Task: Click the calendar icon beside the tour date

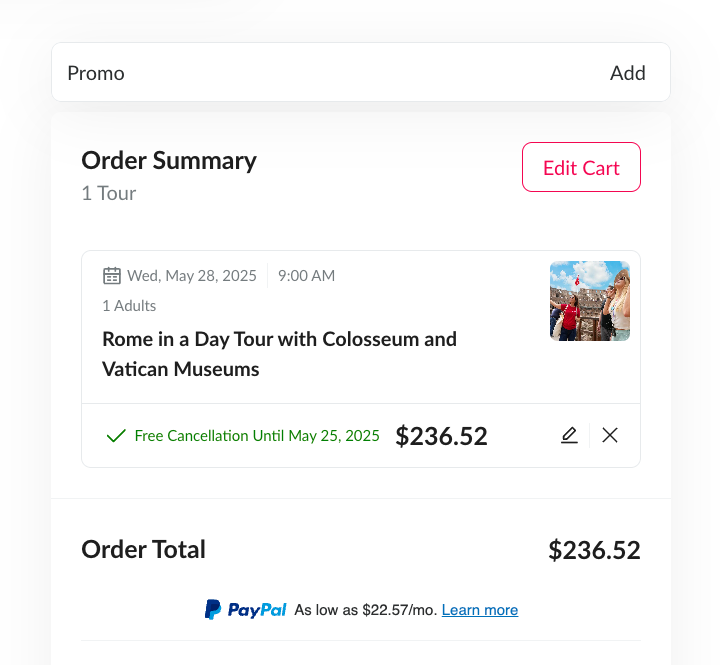Action: [112, 276]
